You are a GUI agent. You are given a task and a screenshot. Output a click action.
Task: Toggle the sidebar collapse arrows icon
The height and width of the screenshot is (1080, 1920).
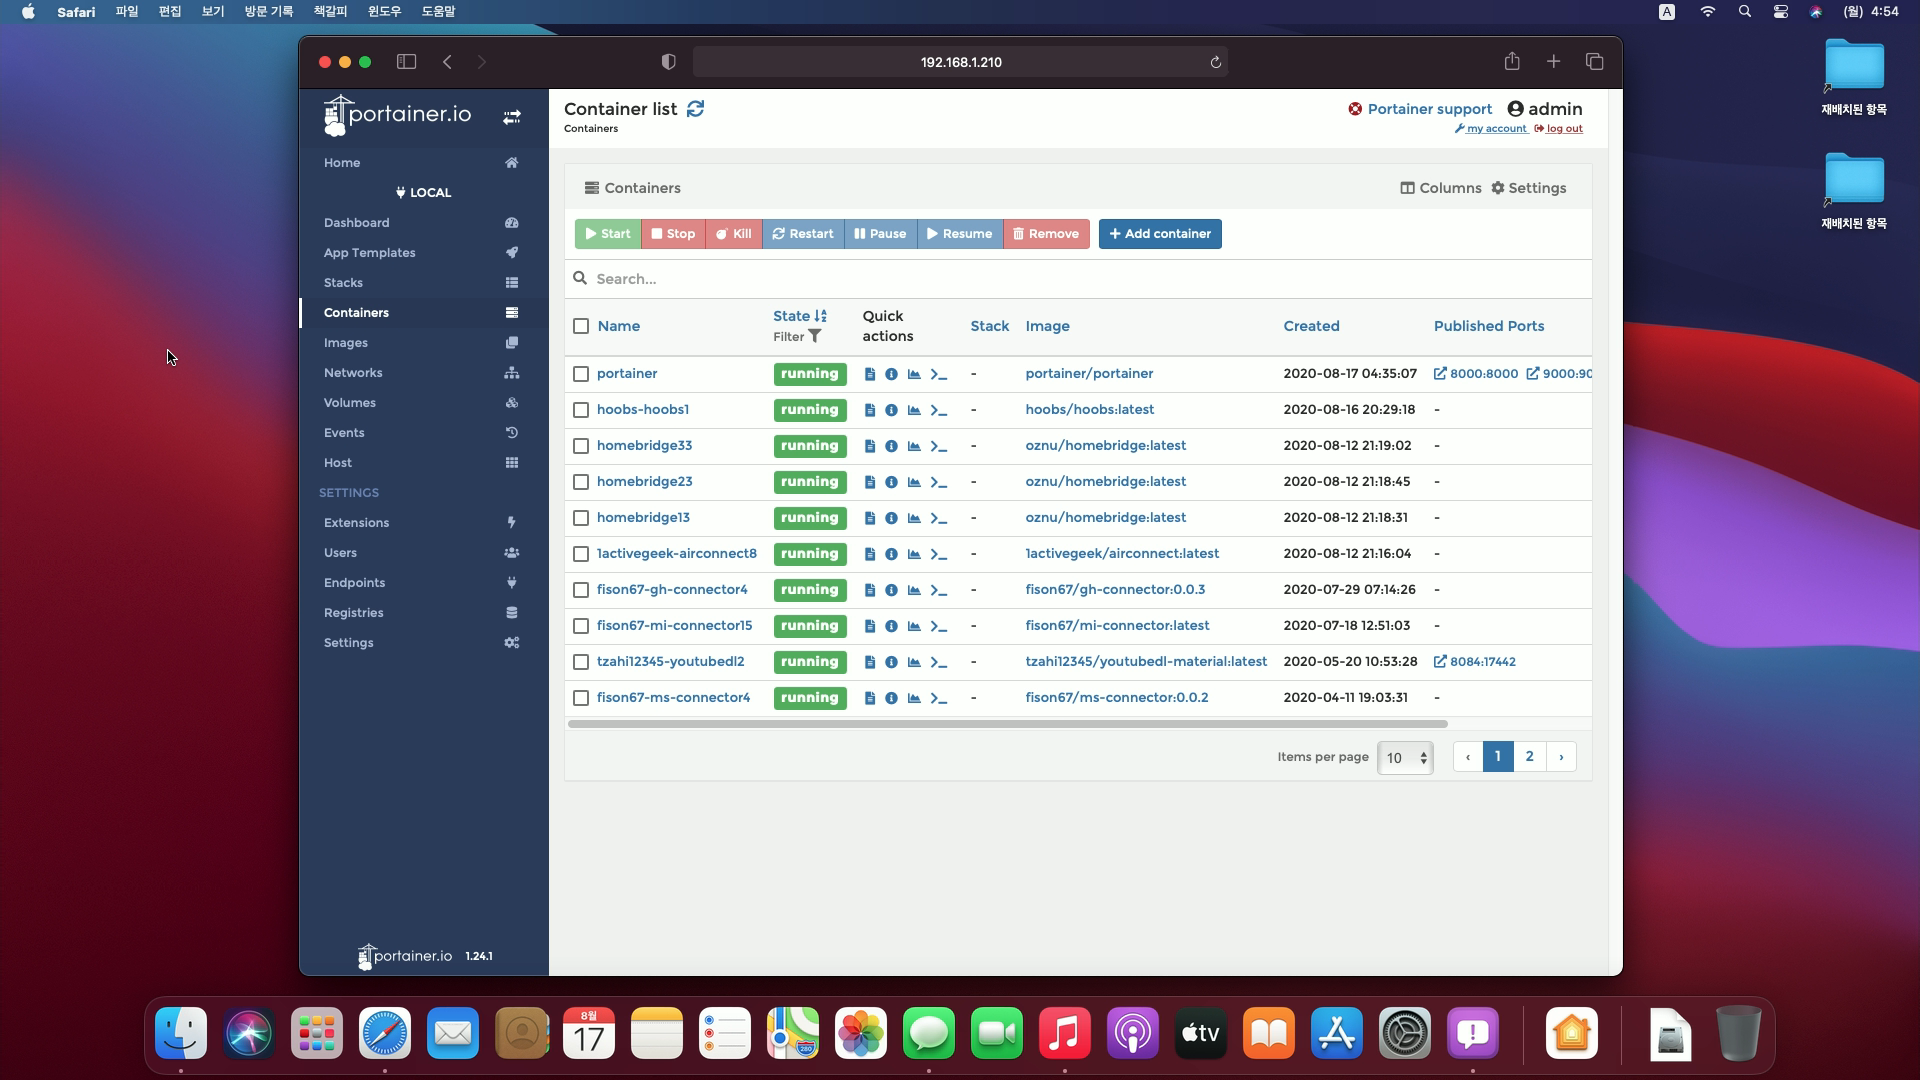click(x=511, y=117)
